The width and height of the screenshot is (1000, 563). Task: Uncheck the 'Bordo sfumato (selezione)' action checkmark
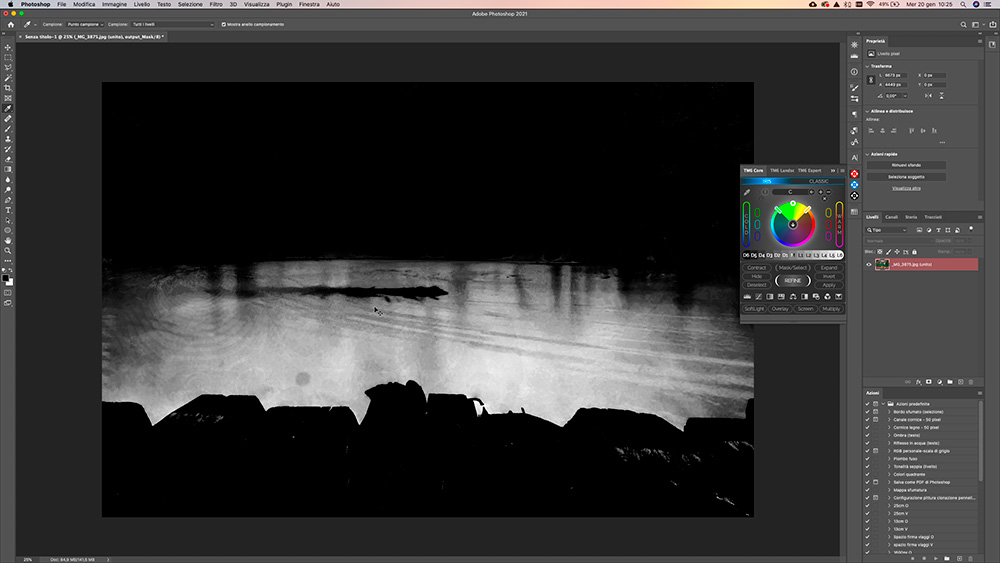(x=867, y=412)
